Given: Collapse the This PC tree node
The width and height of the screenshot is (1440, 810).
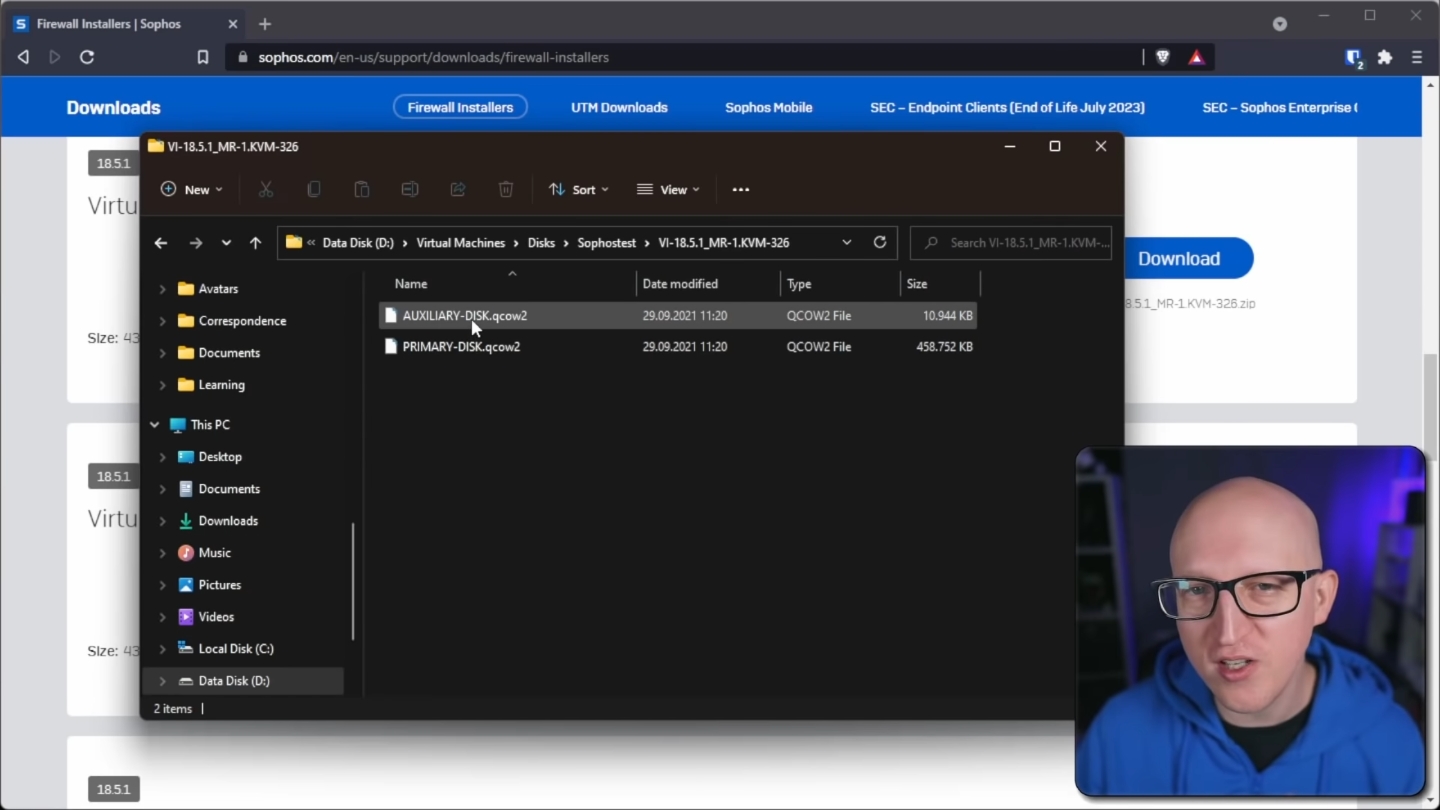Looking at the screenshot, I should [x=155, y=425].
